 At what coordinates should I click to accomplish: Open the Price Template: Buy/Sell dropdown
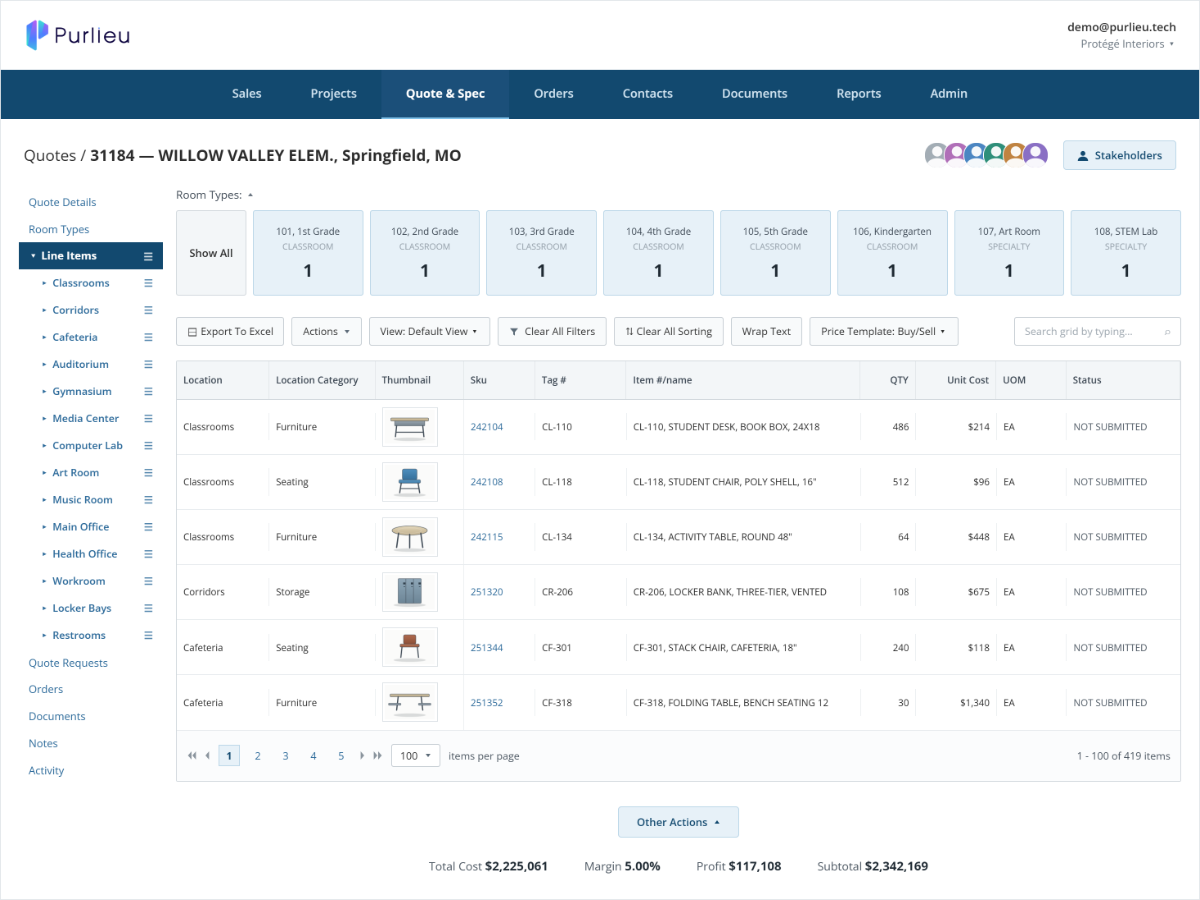[x=884, y=332]
